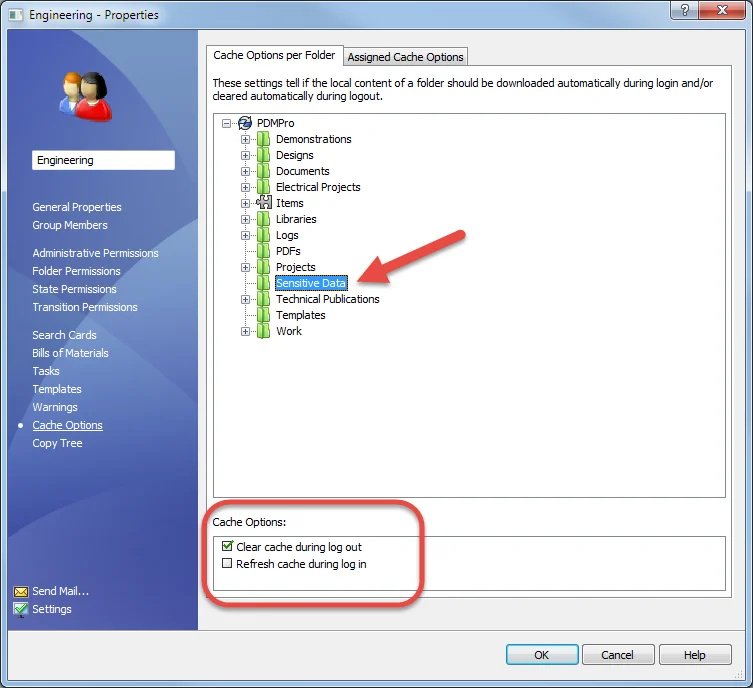Select the Work folder label
Viewport: 753px width, 688px height.
click(289, 331)
